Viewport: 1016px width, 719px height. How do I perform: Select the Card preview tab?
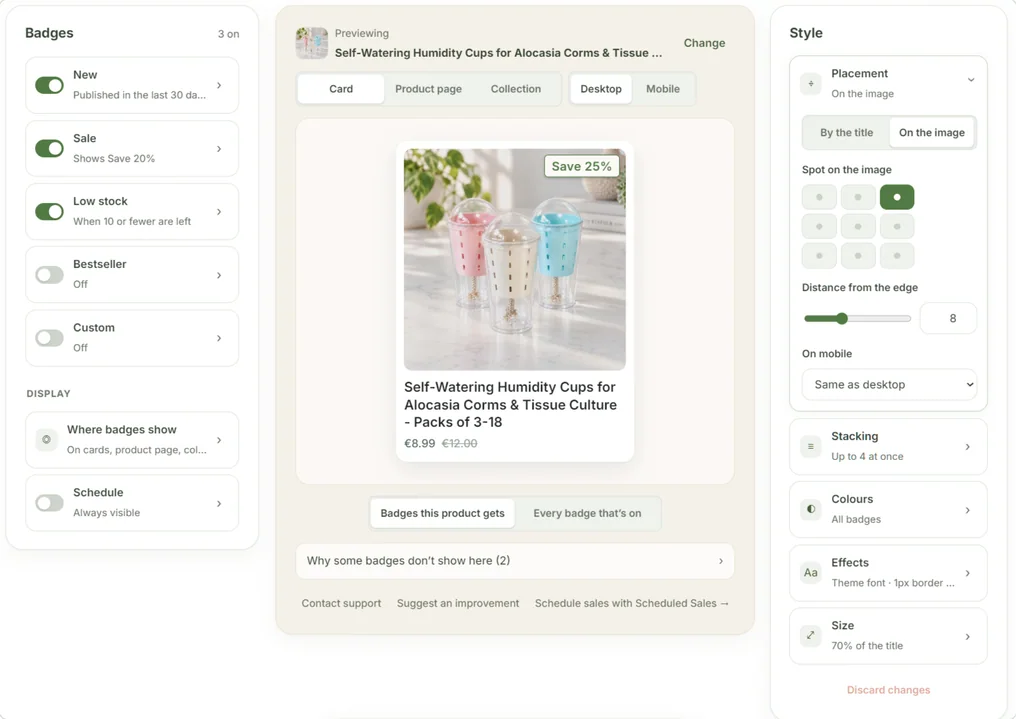click(x=341, y=89)
